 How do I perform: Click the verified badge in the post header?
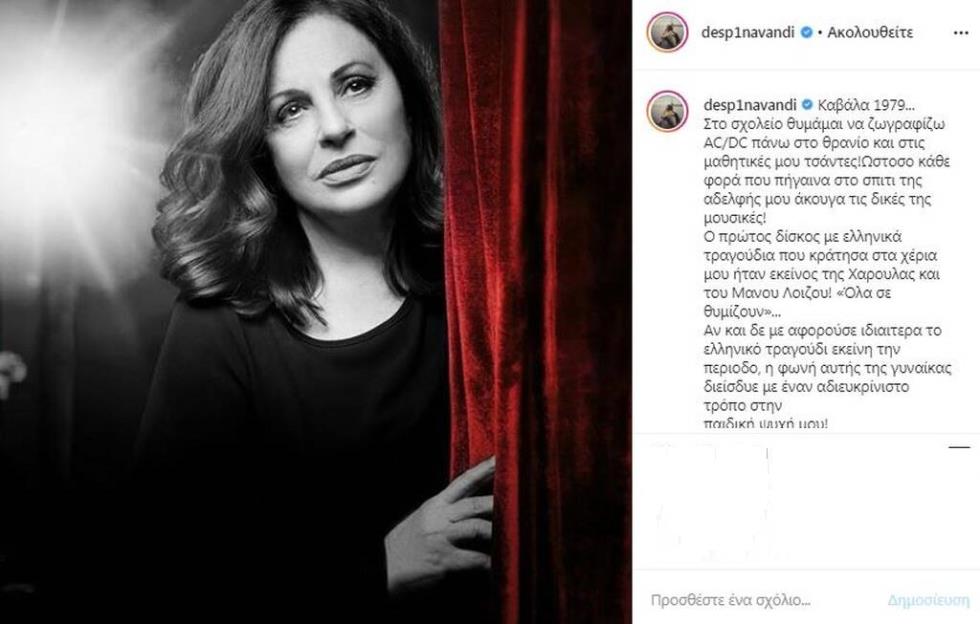[x=807, y=32]
